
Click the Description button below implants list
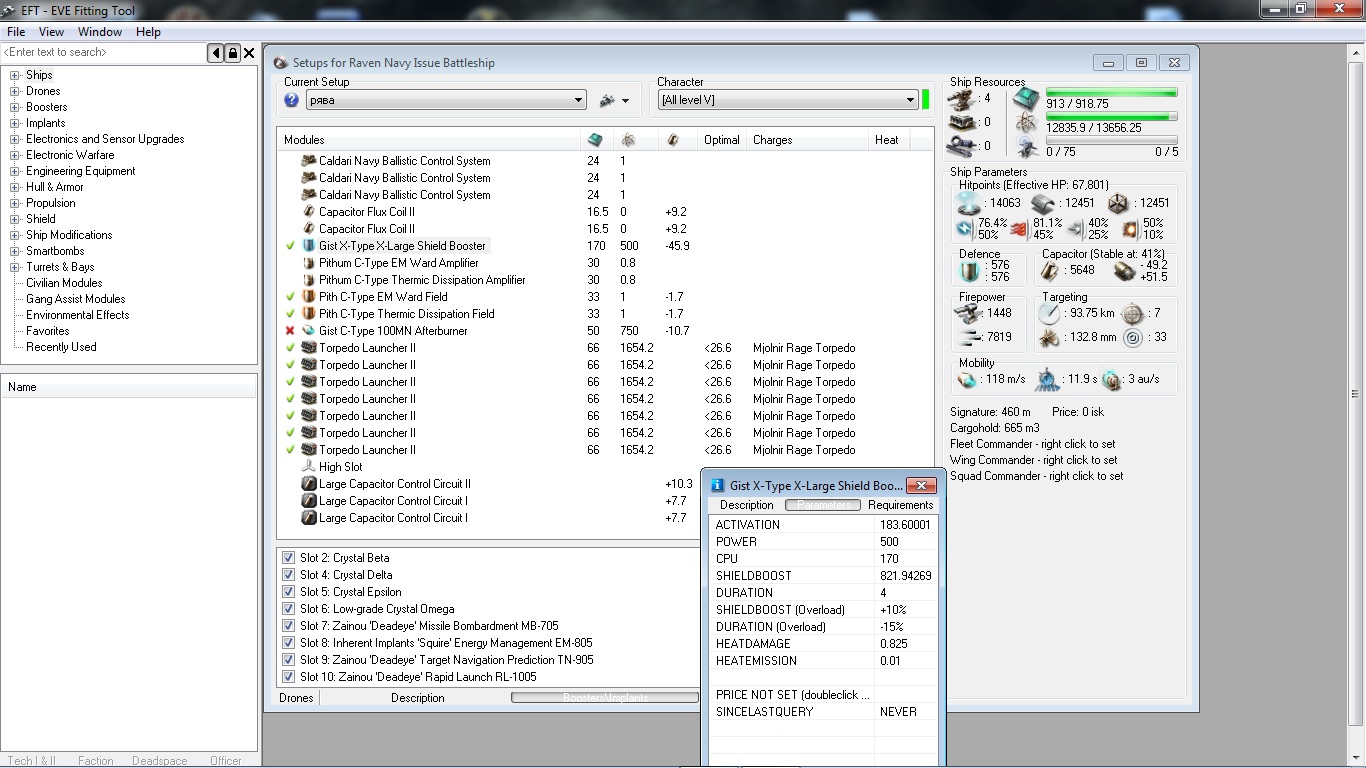point(417,698)
